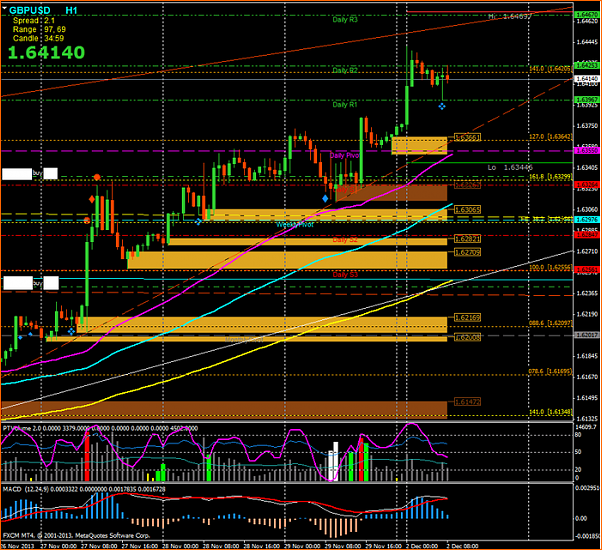Click the white 1.64140 current price tag

click(587, 79)
